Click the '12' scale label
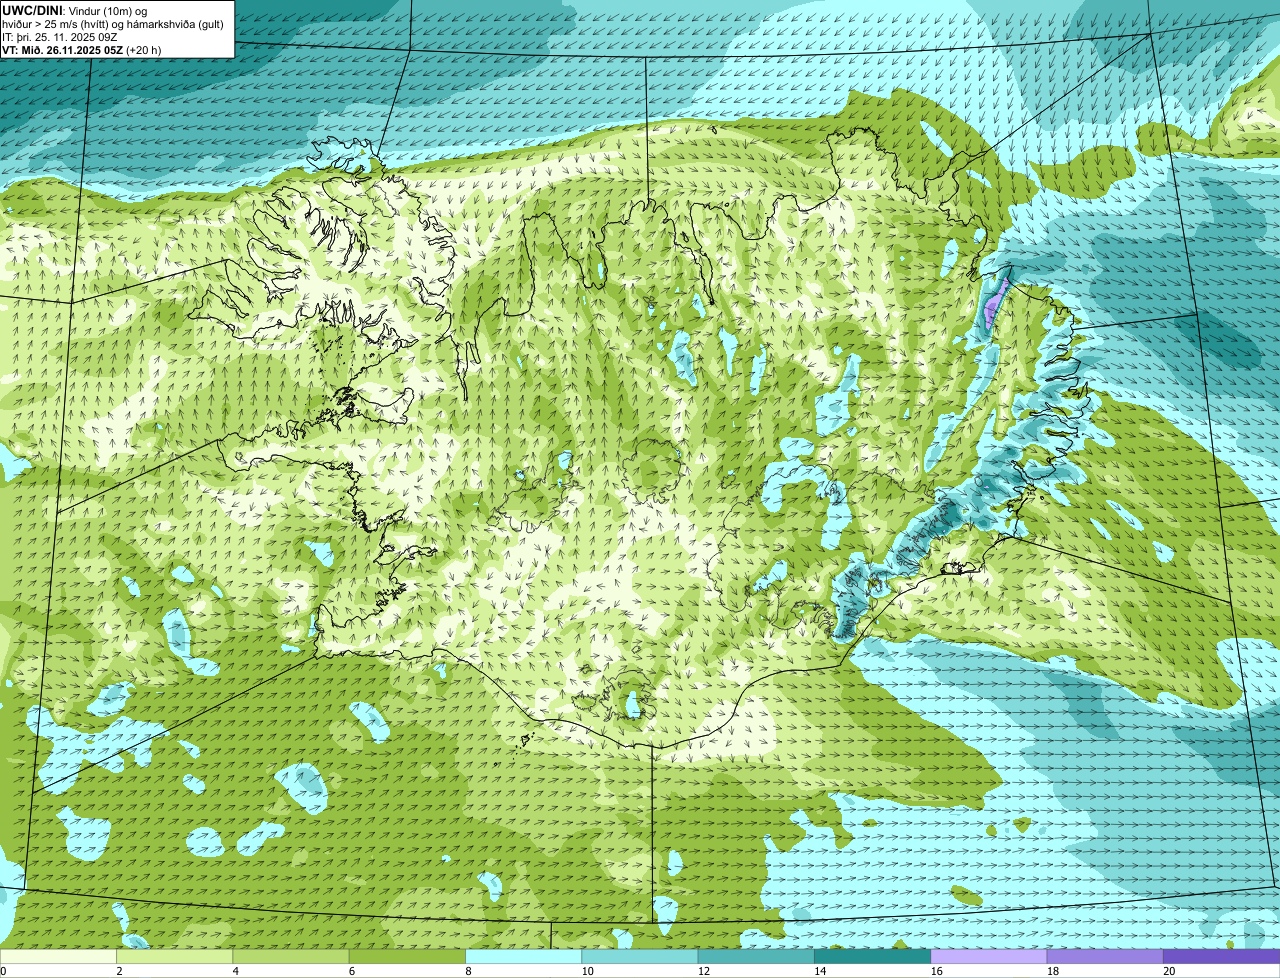 (703, 971)
